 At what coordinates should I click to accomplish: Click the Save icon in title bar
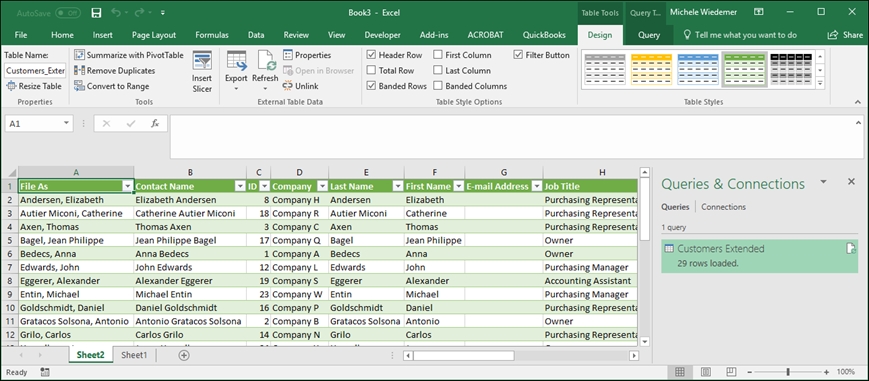click(96, 12)
